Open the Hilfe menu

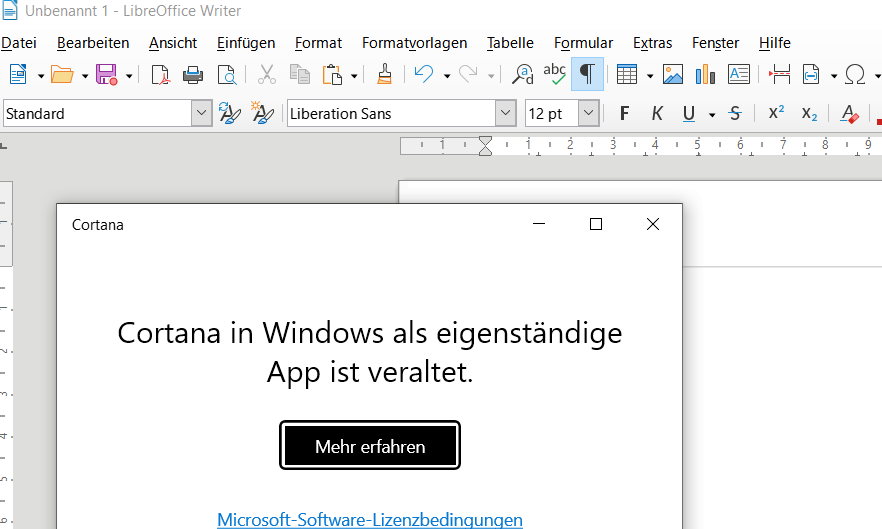point(775,43)
